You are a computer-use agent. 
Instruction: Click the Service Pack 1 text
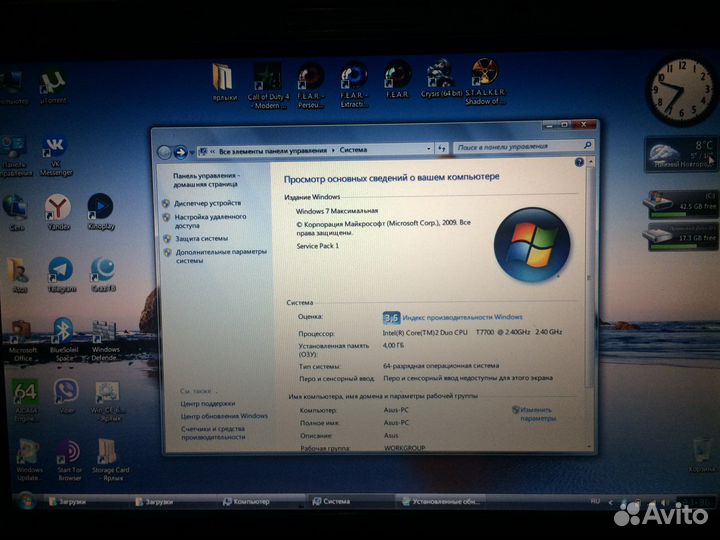tap(317, 246)
